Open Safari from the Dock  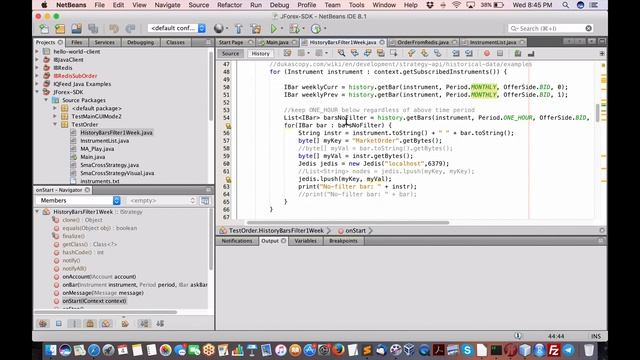pyautogui.click(x=94, y=350)
